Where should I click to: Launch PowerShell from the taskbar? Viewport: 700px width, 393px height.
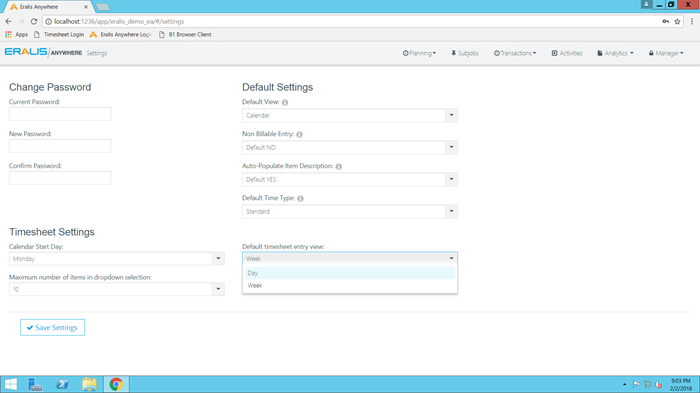62,384
